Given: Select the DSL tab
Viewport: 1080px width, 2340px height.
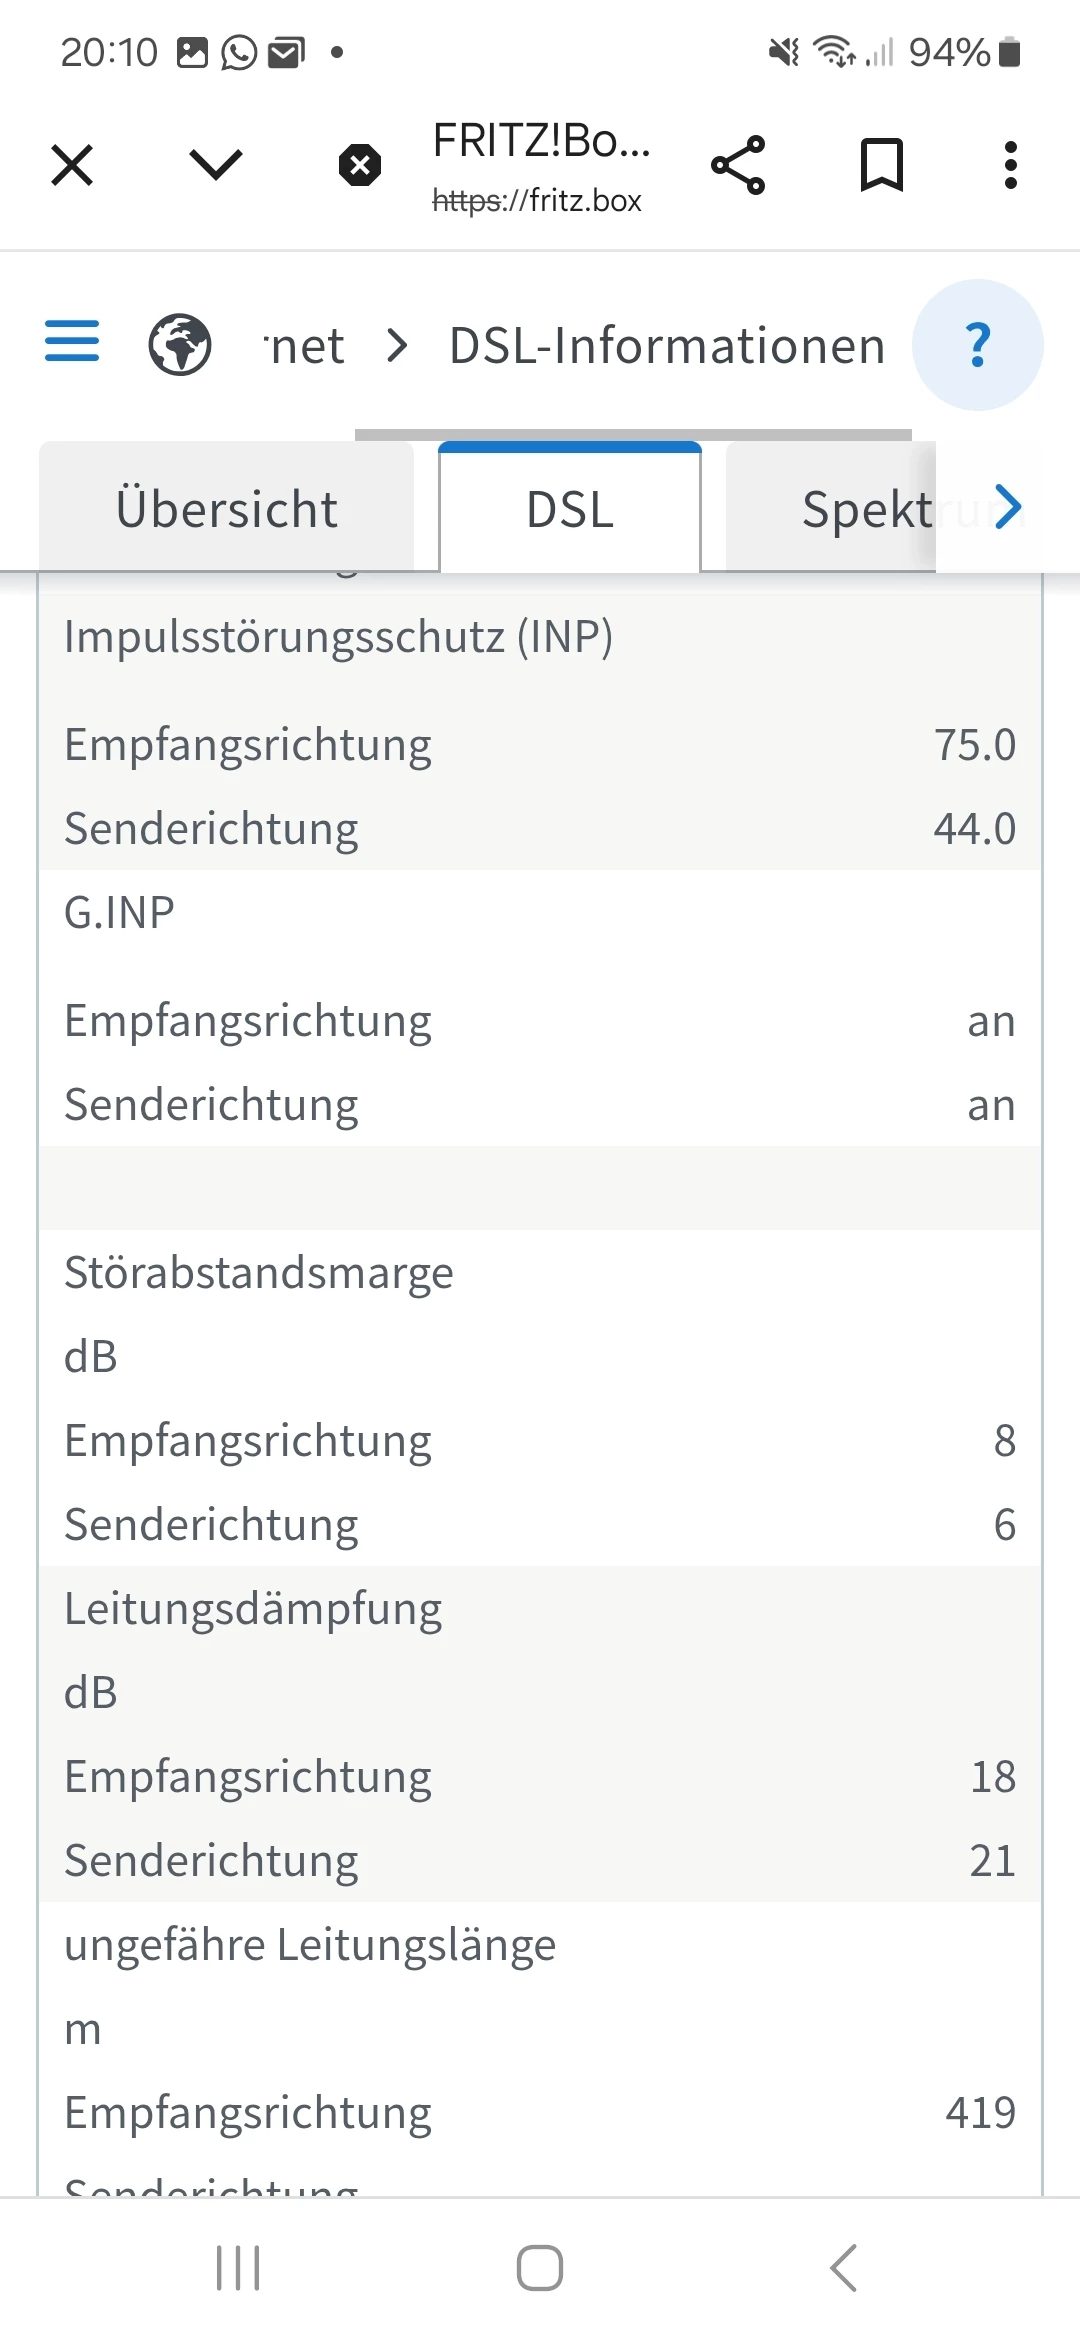Looking at the screenshot, I should coord(570,509).
